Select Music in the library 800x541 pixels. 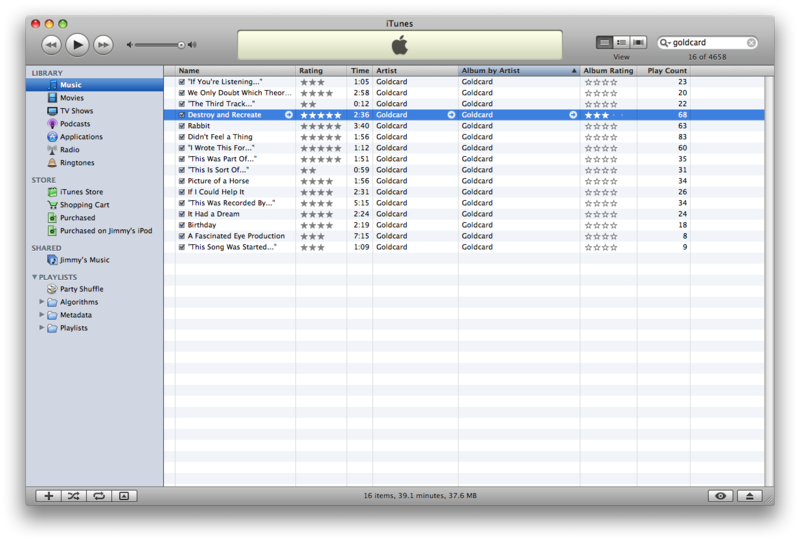pyautogui.click(x=94, y=85)
